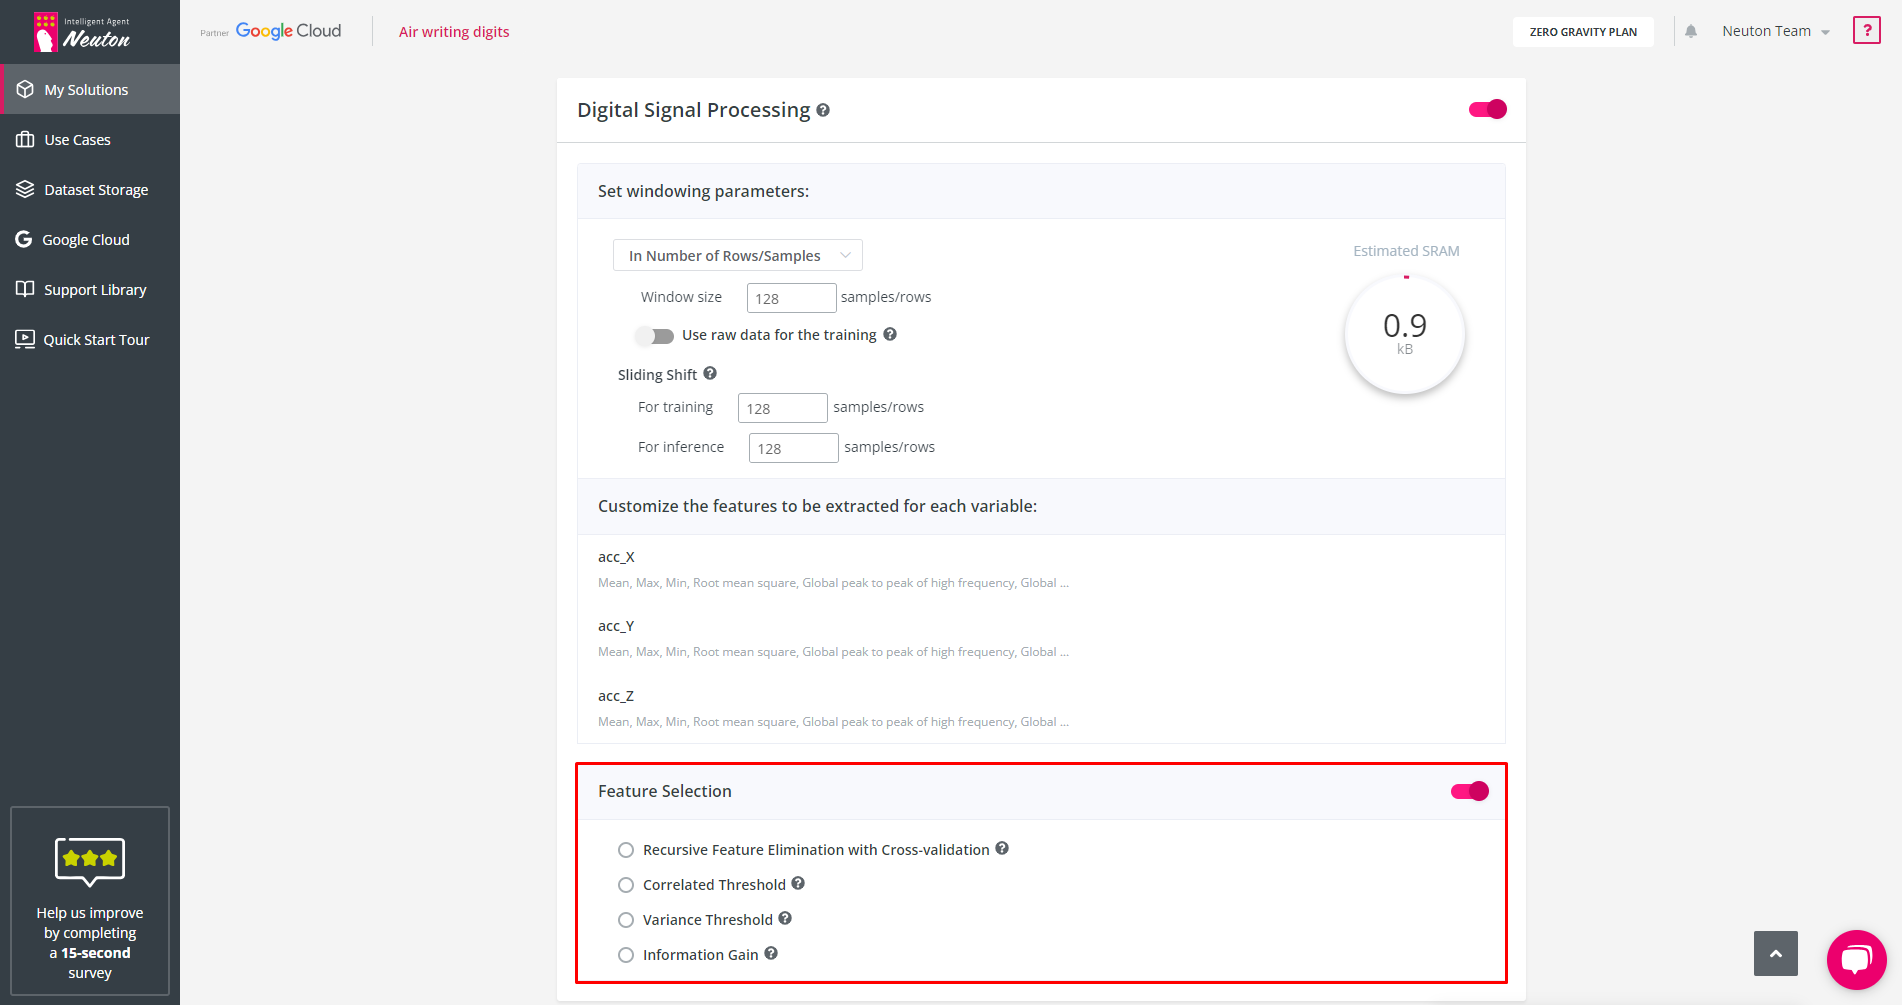Screen dimensions: 1902x1005
Task: Click the three-star survey icon
Action: point(90,860)
